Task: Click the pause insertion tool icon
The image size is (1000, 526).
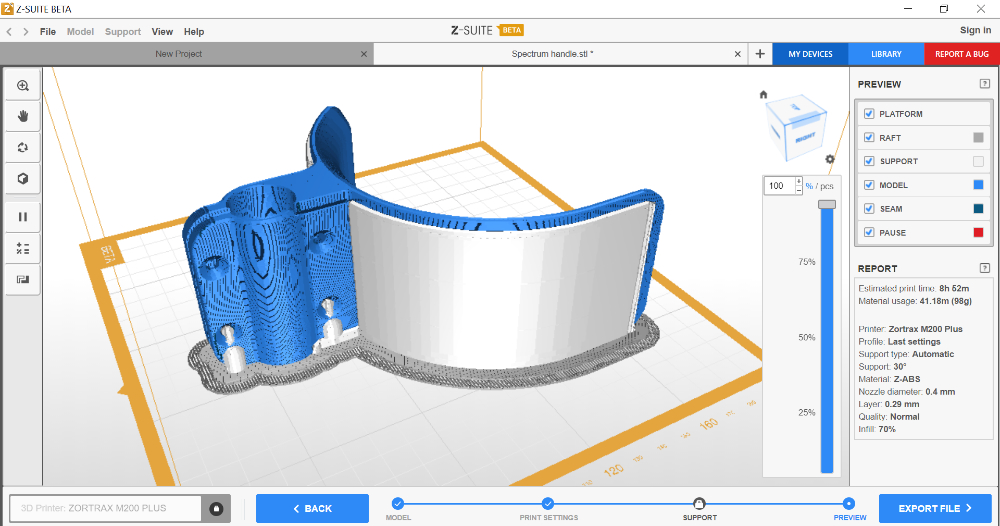Action: point(23,217)
